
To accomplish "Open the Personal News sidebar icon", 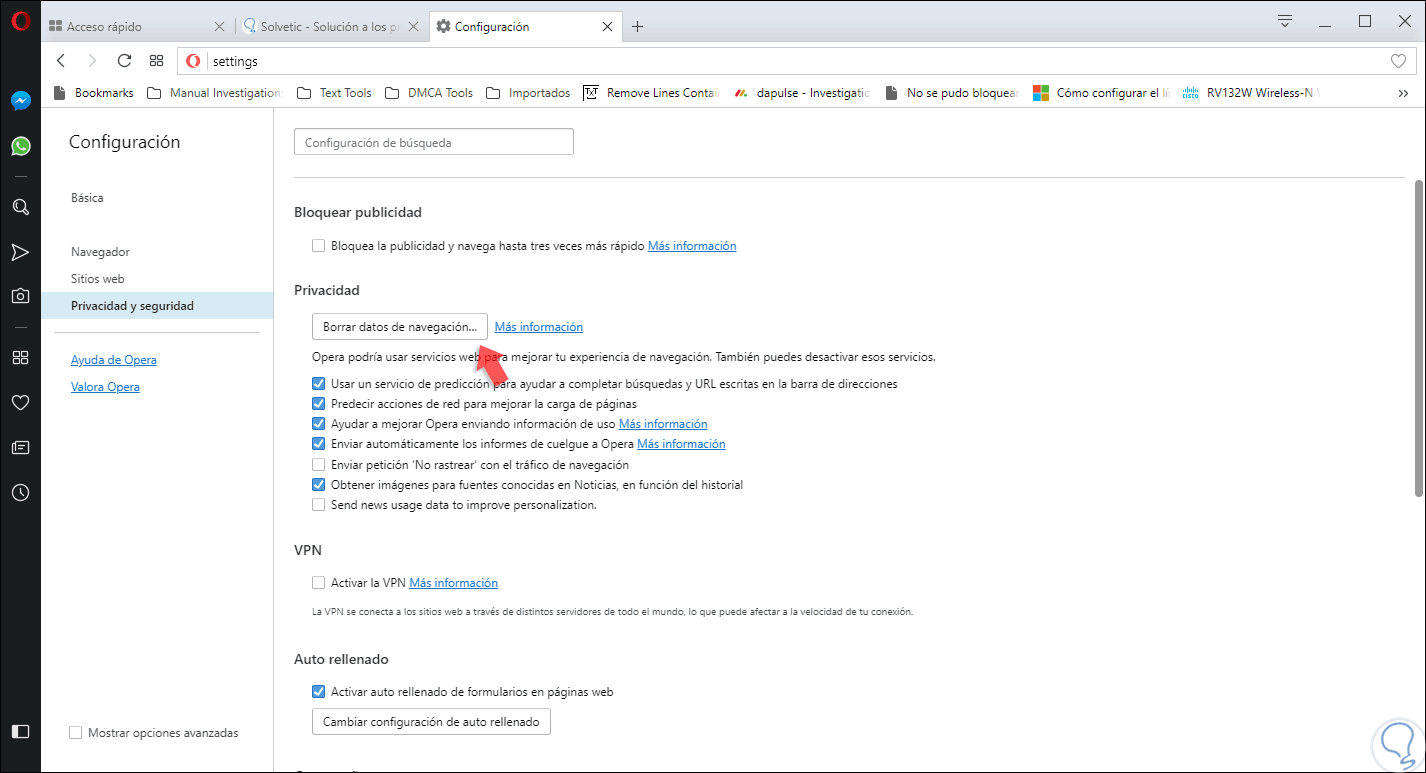I will point(20,448).
